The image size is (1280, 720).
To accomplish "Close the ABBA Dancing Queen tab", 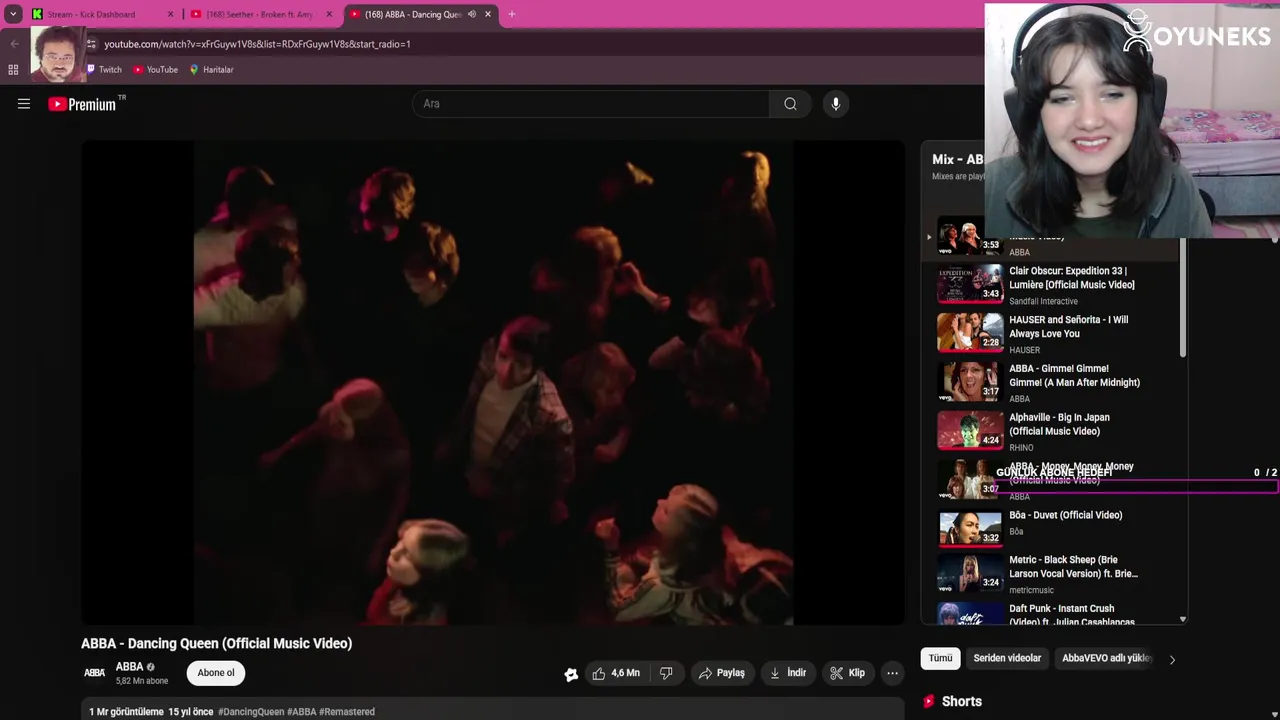I will point(488,14).
